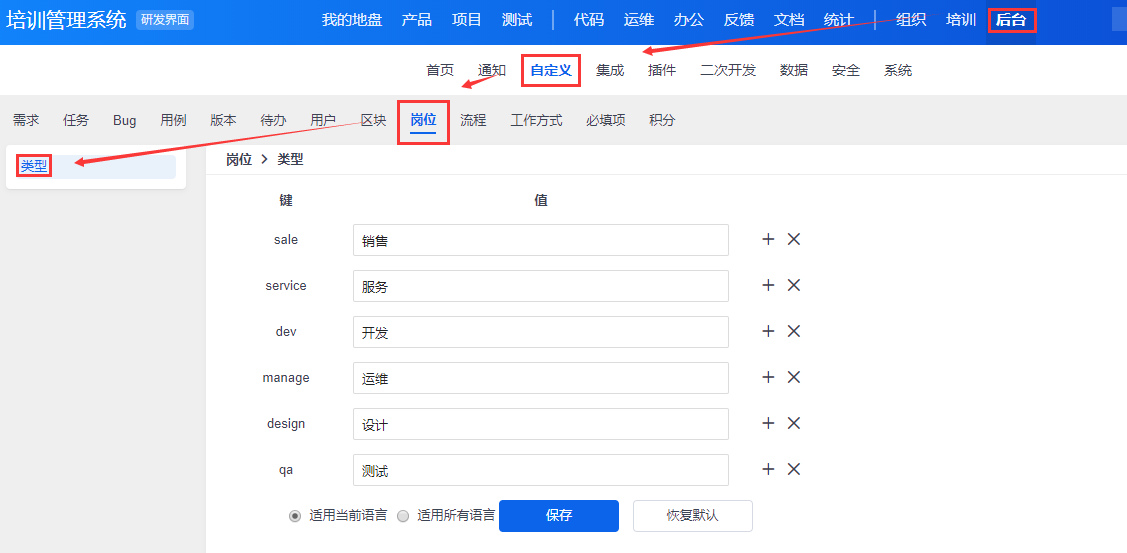Add a row after the manage entry
This screenshot has height=553, width=1127.
tap(768, 378)
